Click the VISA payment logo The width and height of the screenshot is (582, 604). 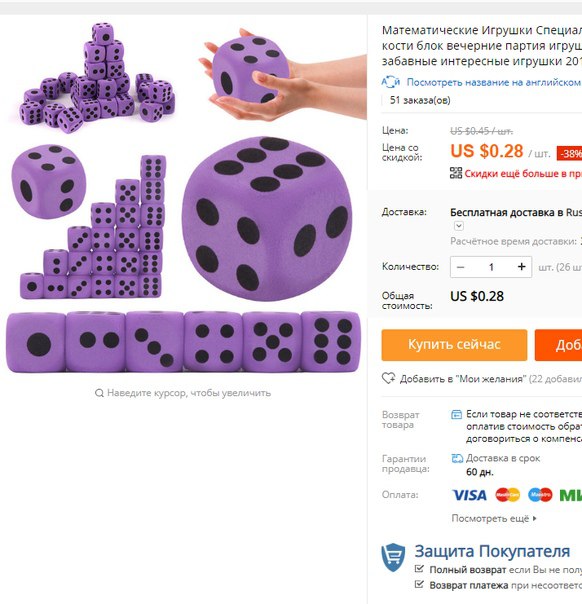[x=469, y=495]
